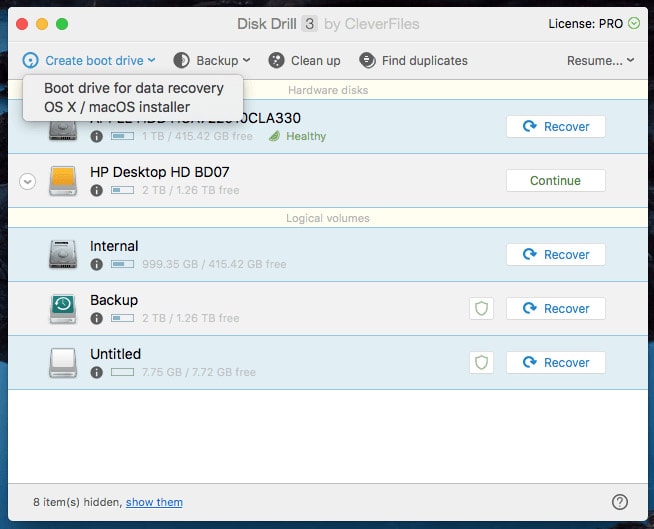Image resolution: width=654 pixels, height=529 pixels.
Task: Open help with the question mark icon
Action: (x=619, y=502)
